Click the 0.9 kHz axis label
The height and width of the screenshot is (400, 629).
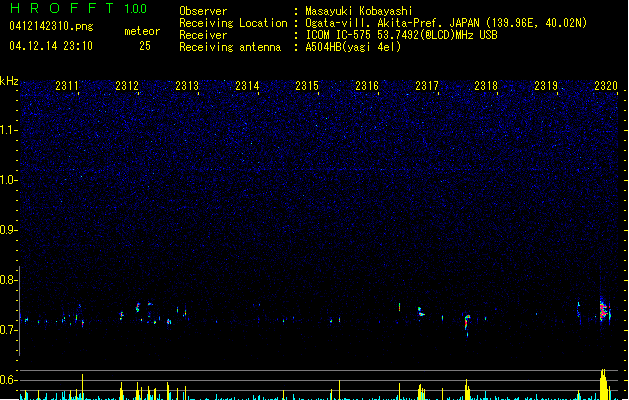point(9,230)
